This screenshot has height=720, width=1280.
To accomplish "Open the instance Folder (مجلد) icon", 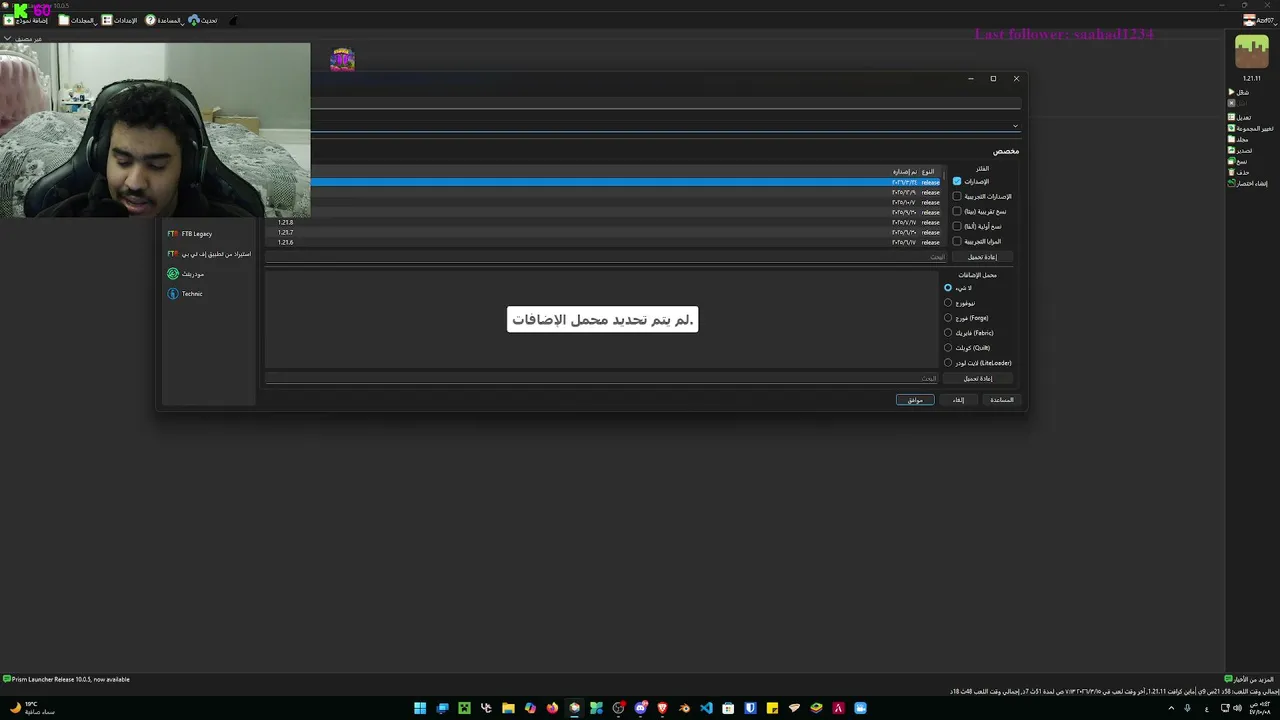I will tap(1232, 139).
